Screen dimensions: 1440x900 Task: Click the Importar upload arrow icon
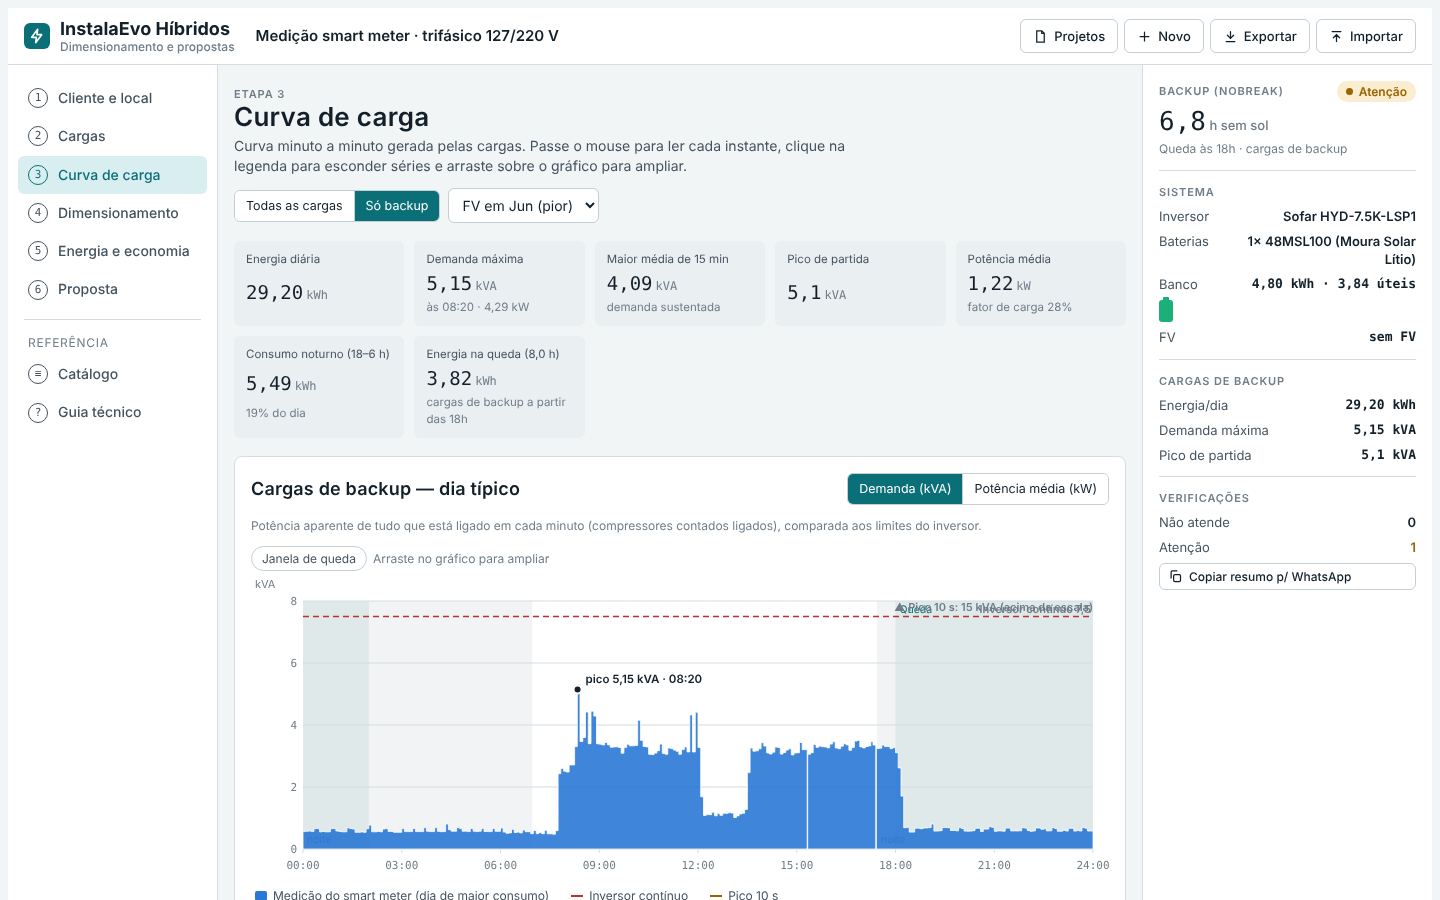click(1336, 37)
